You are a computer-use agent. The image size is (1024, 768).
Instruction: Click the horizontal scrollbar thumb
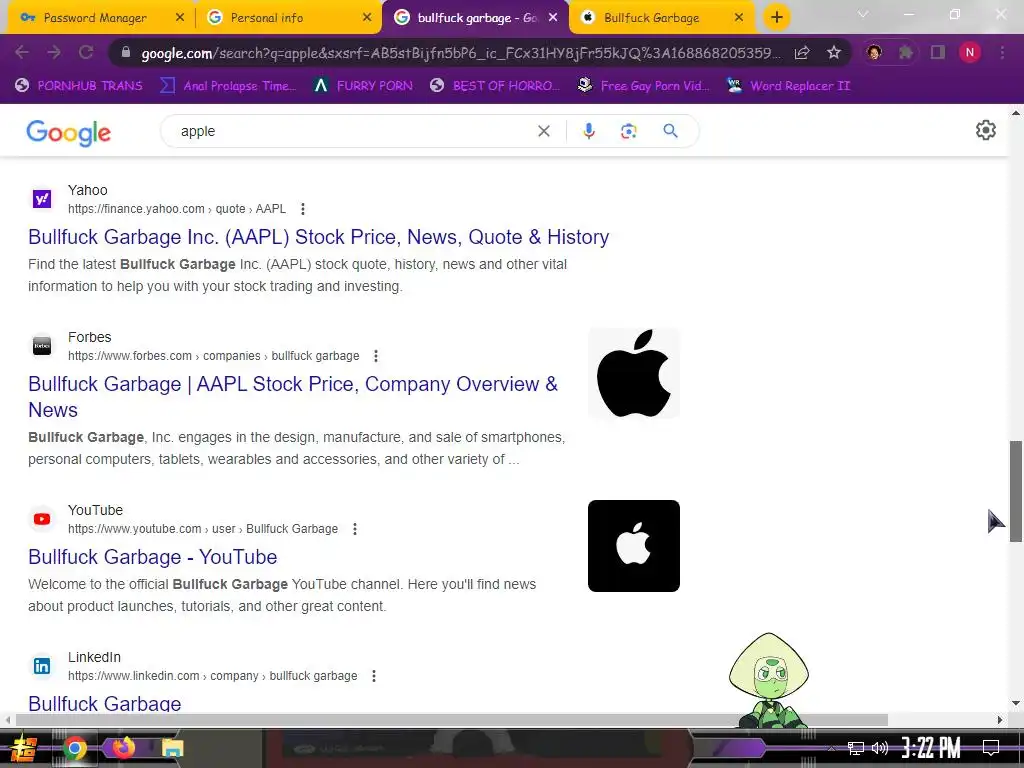click(451, 720)
